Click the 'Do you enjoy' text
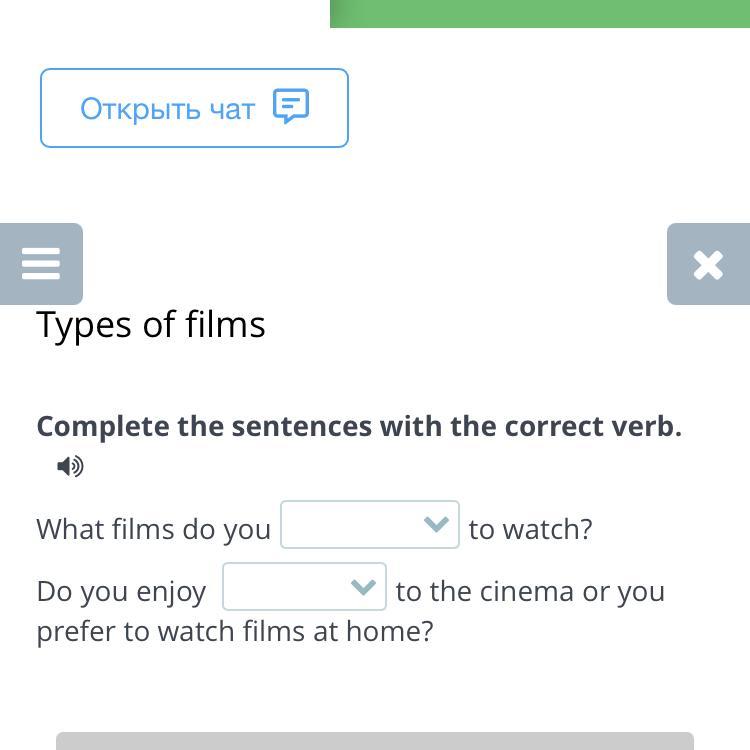 point(121,591)
